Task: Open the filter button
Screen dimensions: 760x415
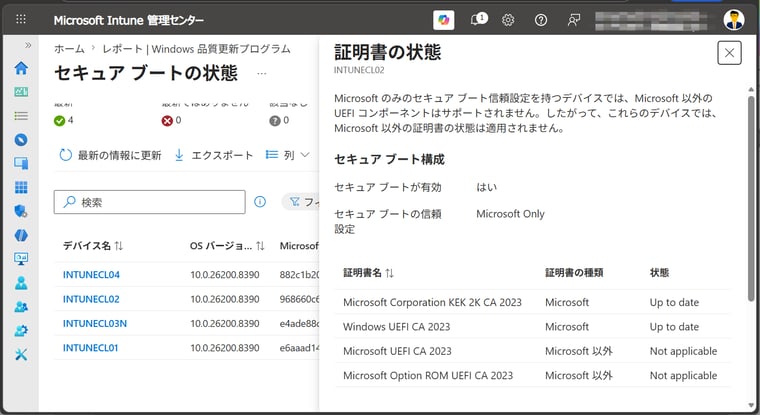Action: pyautogui.click(x=301, y=202)
